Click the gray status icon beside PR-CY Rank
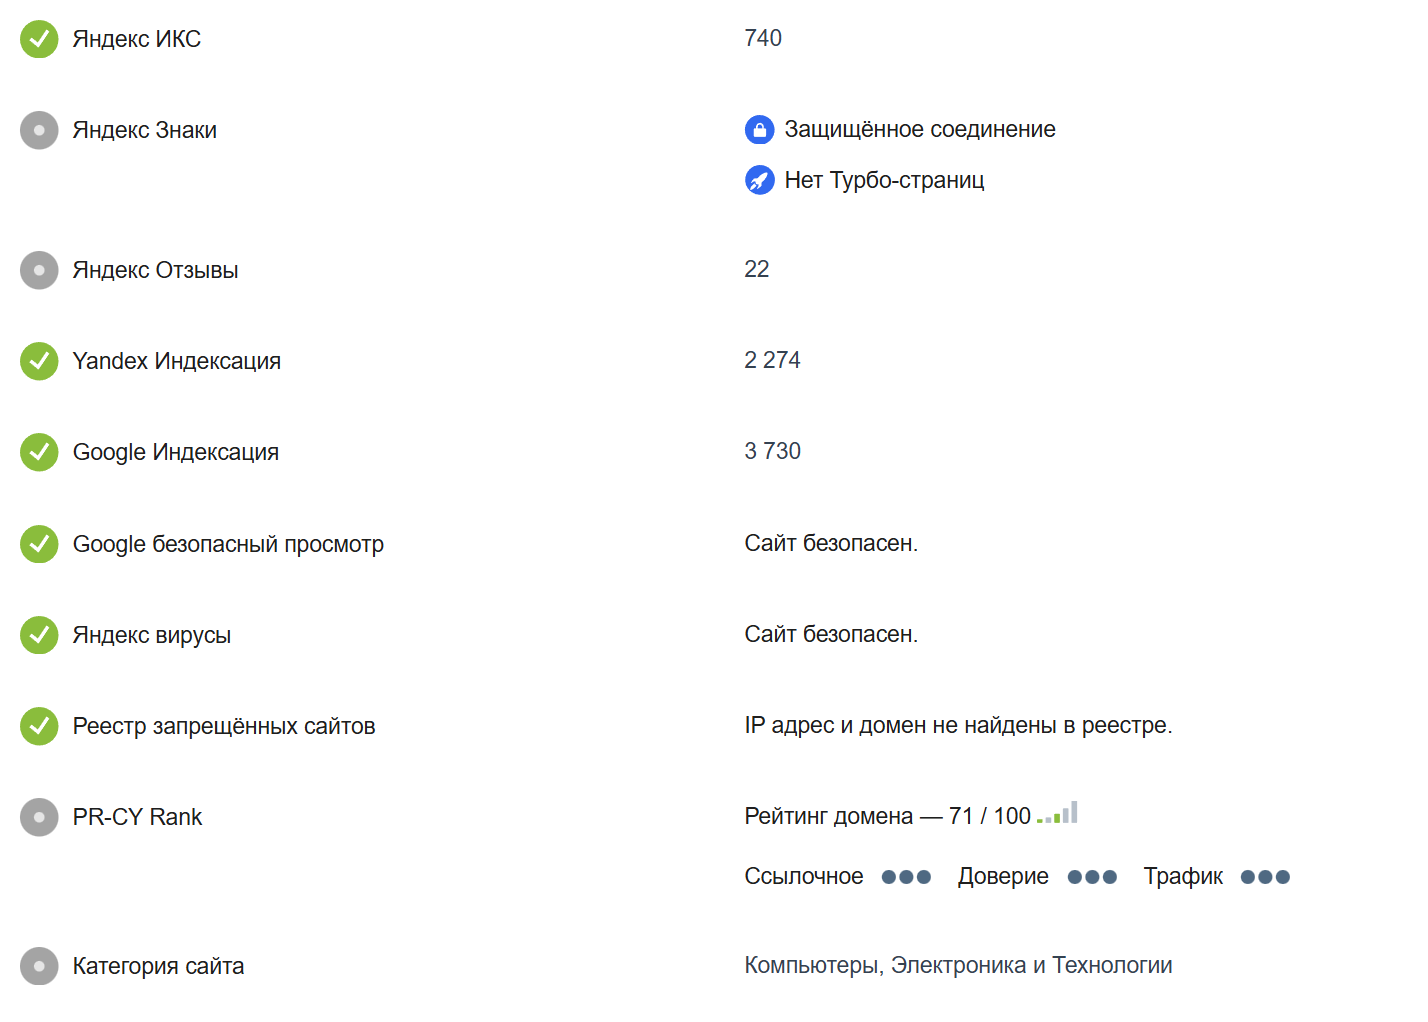 [x=39, y=817]
